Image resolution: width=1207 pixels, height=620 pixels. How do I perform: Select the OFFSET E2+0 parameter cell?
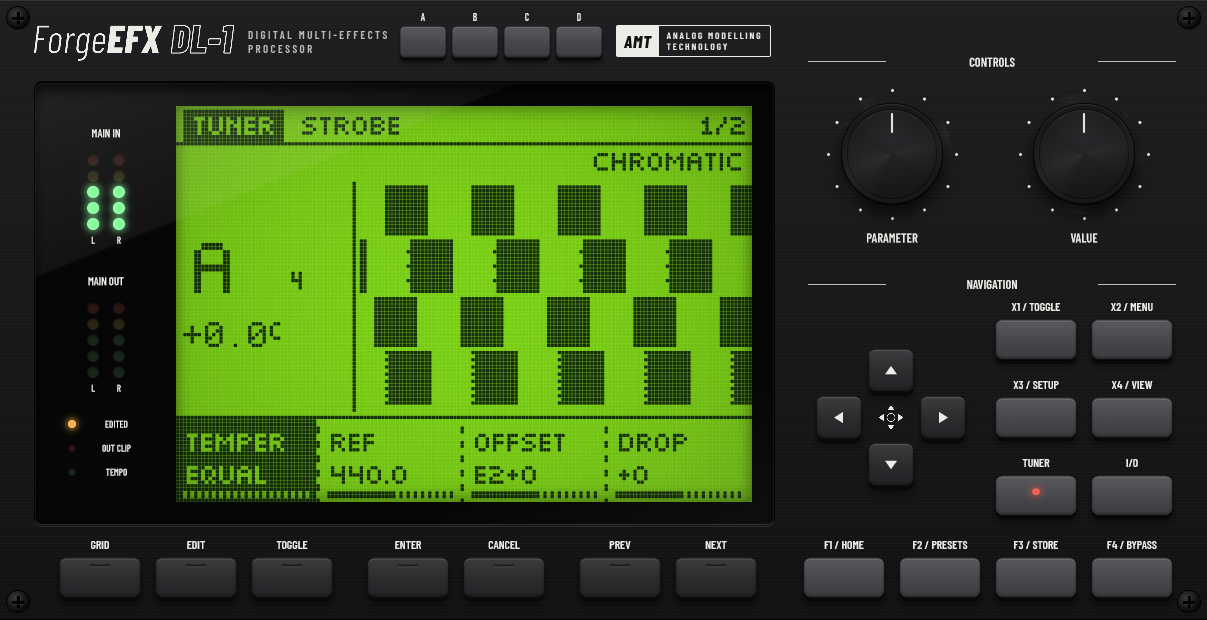point(535,459)
